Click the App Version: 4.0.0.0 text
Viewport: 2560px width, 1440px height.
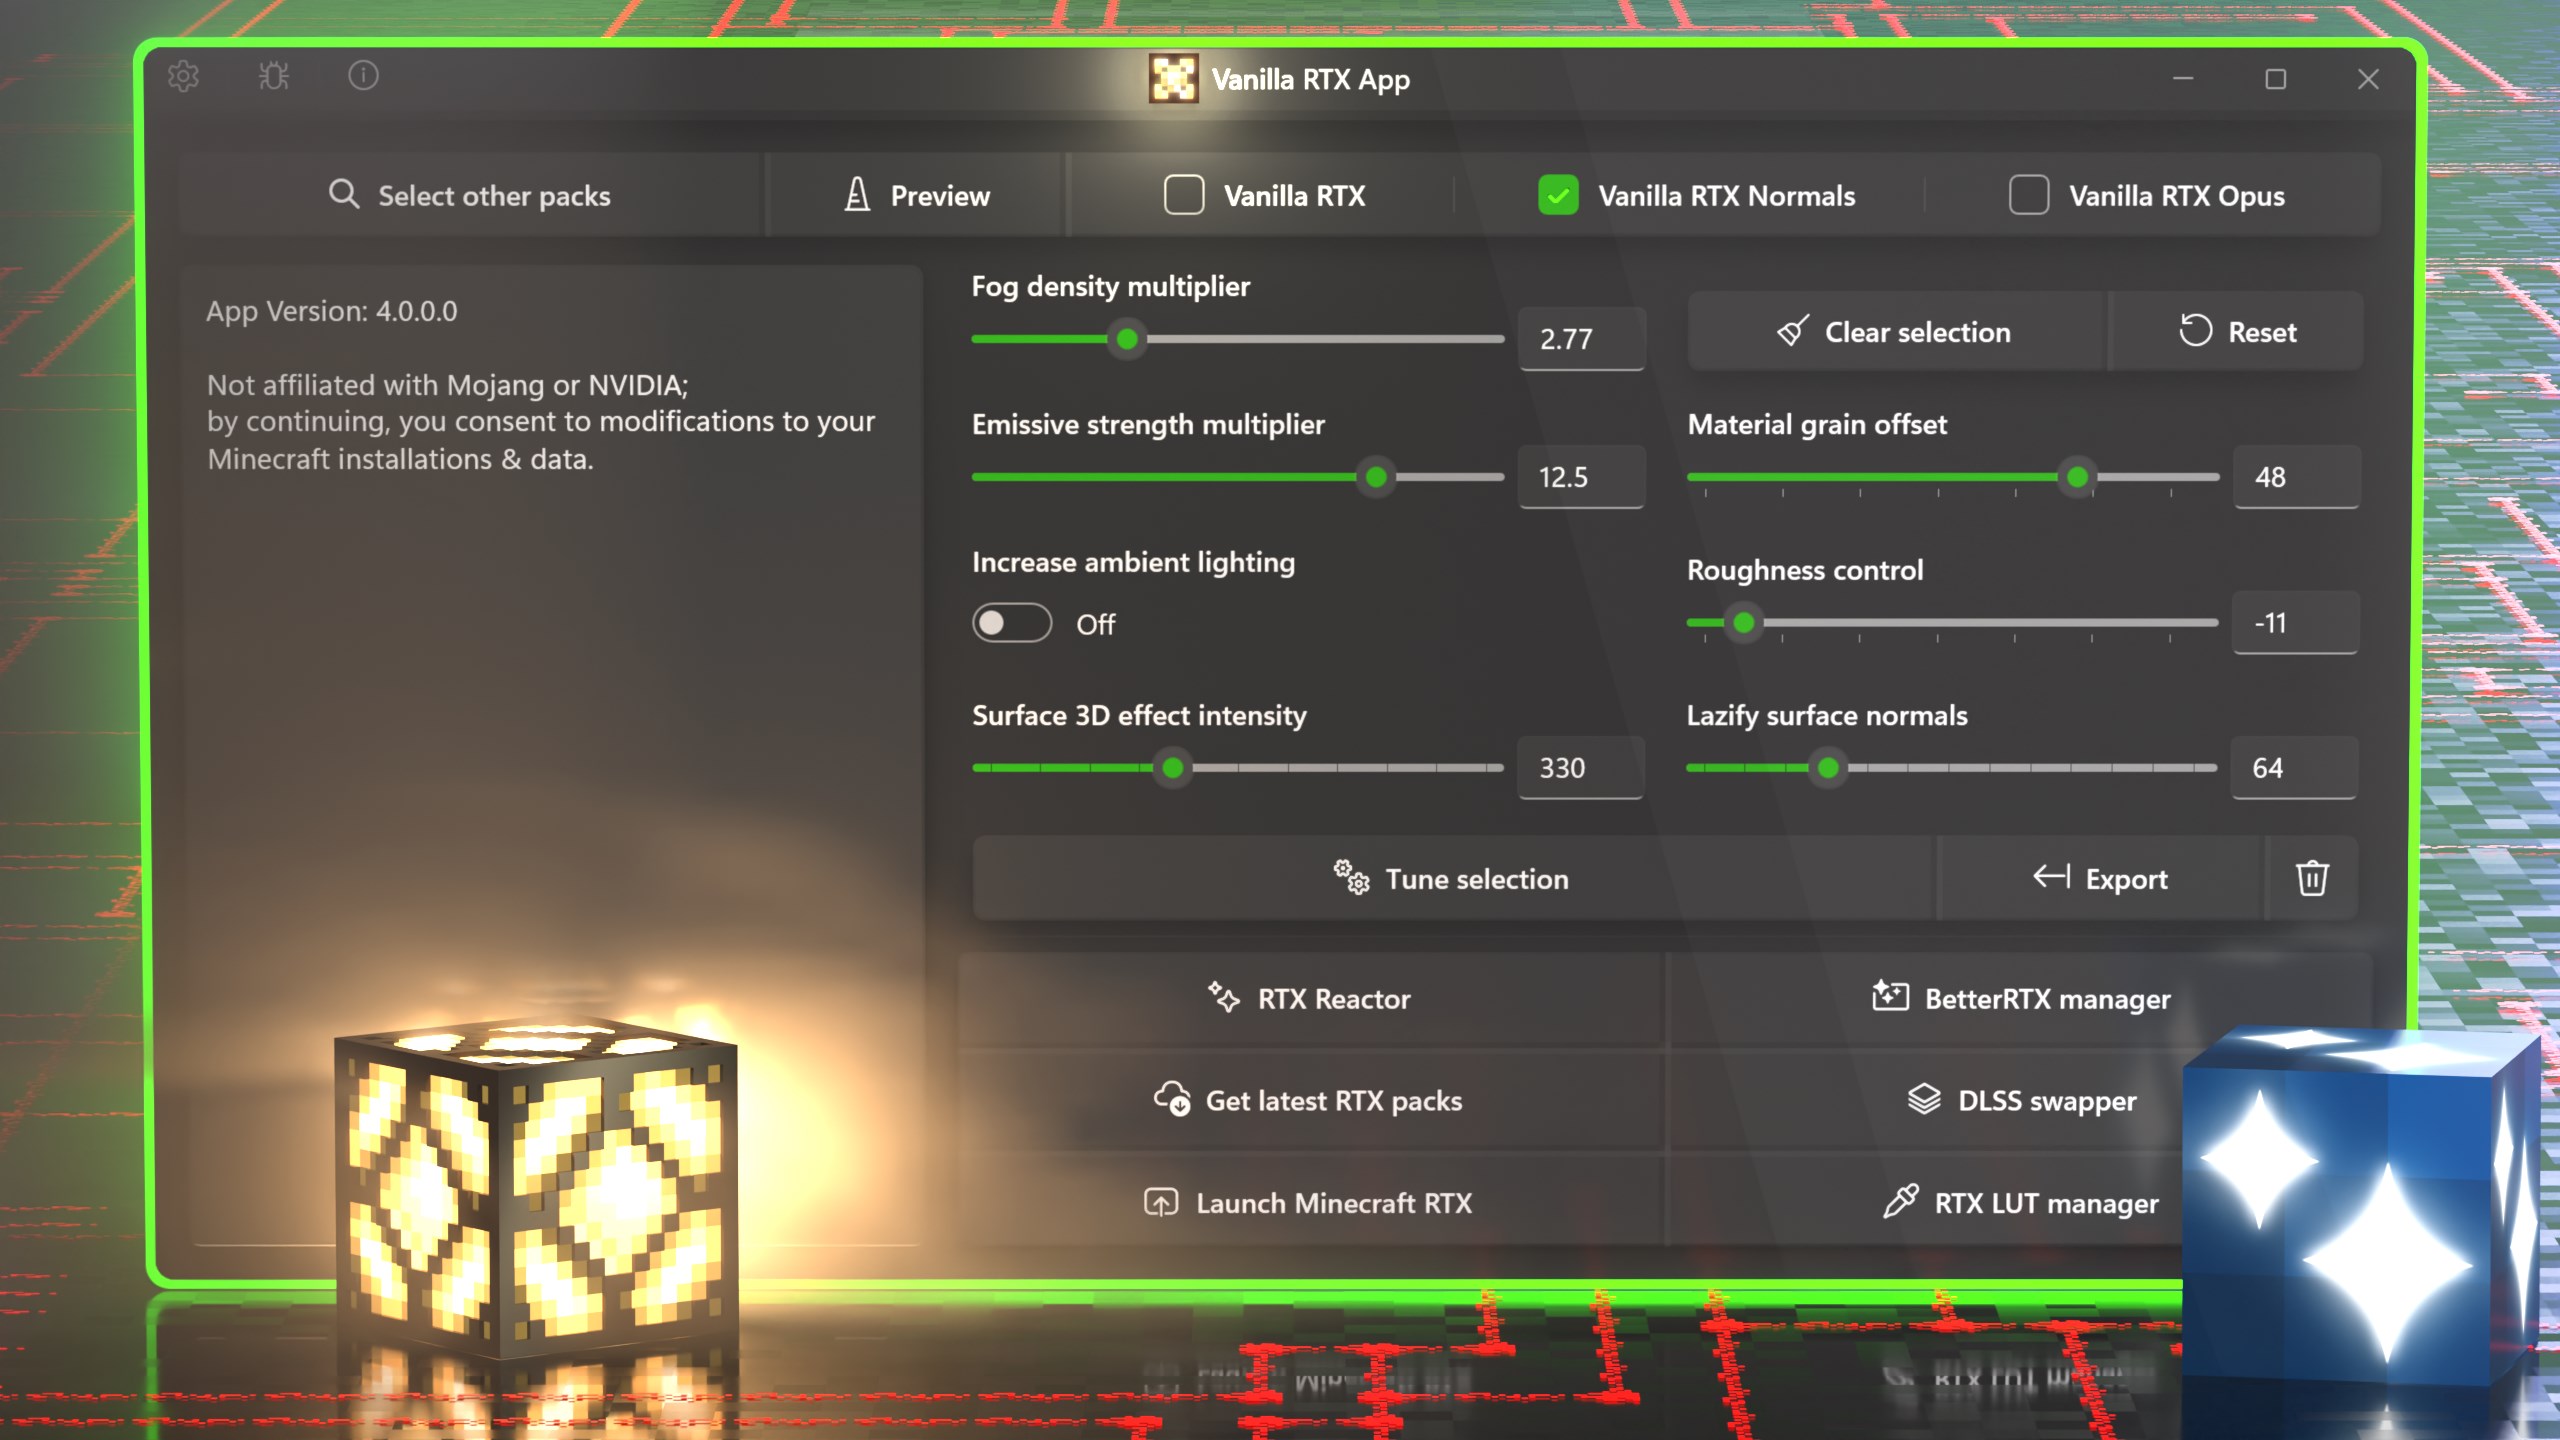tap(332, 312)
